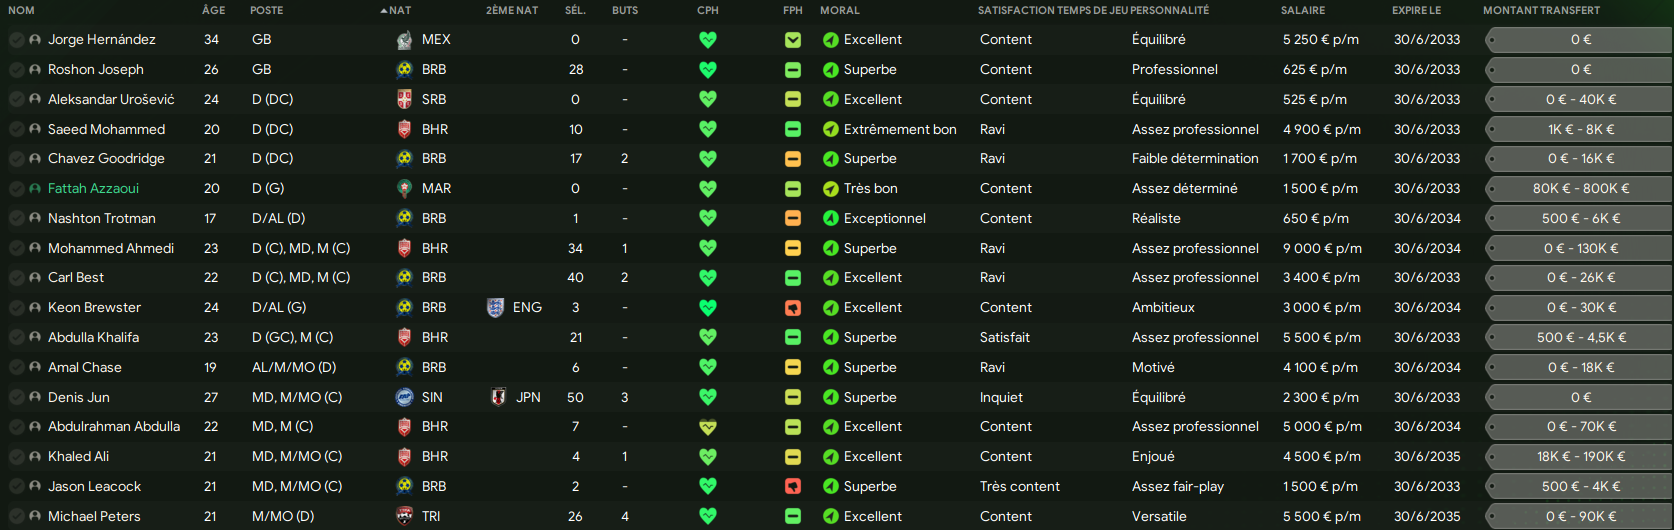This screenshot has width=1674, height=530.
Task: Sort players by SALAIRE column header
Action: [x=1303, y=10]
